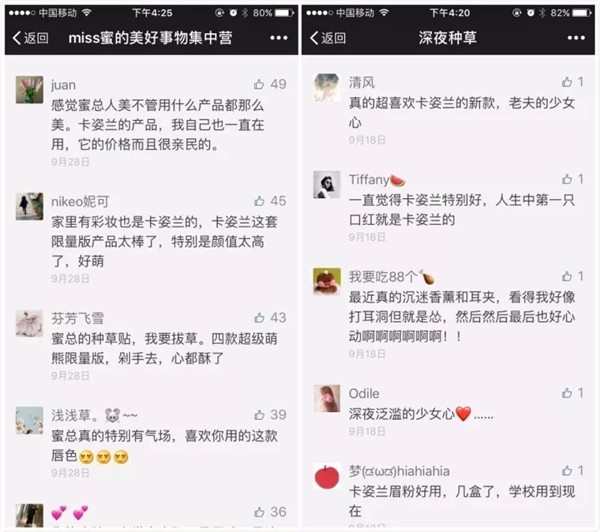This screenshot has width=600, height=532.
Task: Tap the username nikeo妮可
Action: [x=80, y=201]
